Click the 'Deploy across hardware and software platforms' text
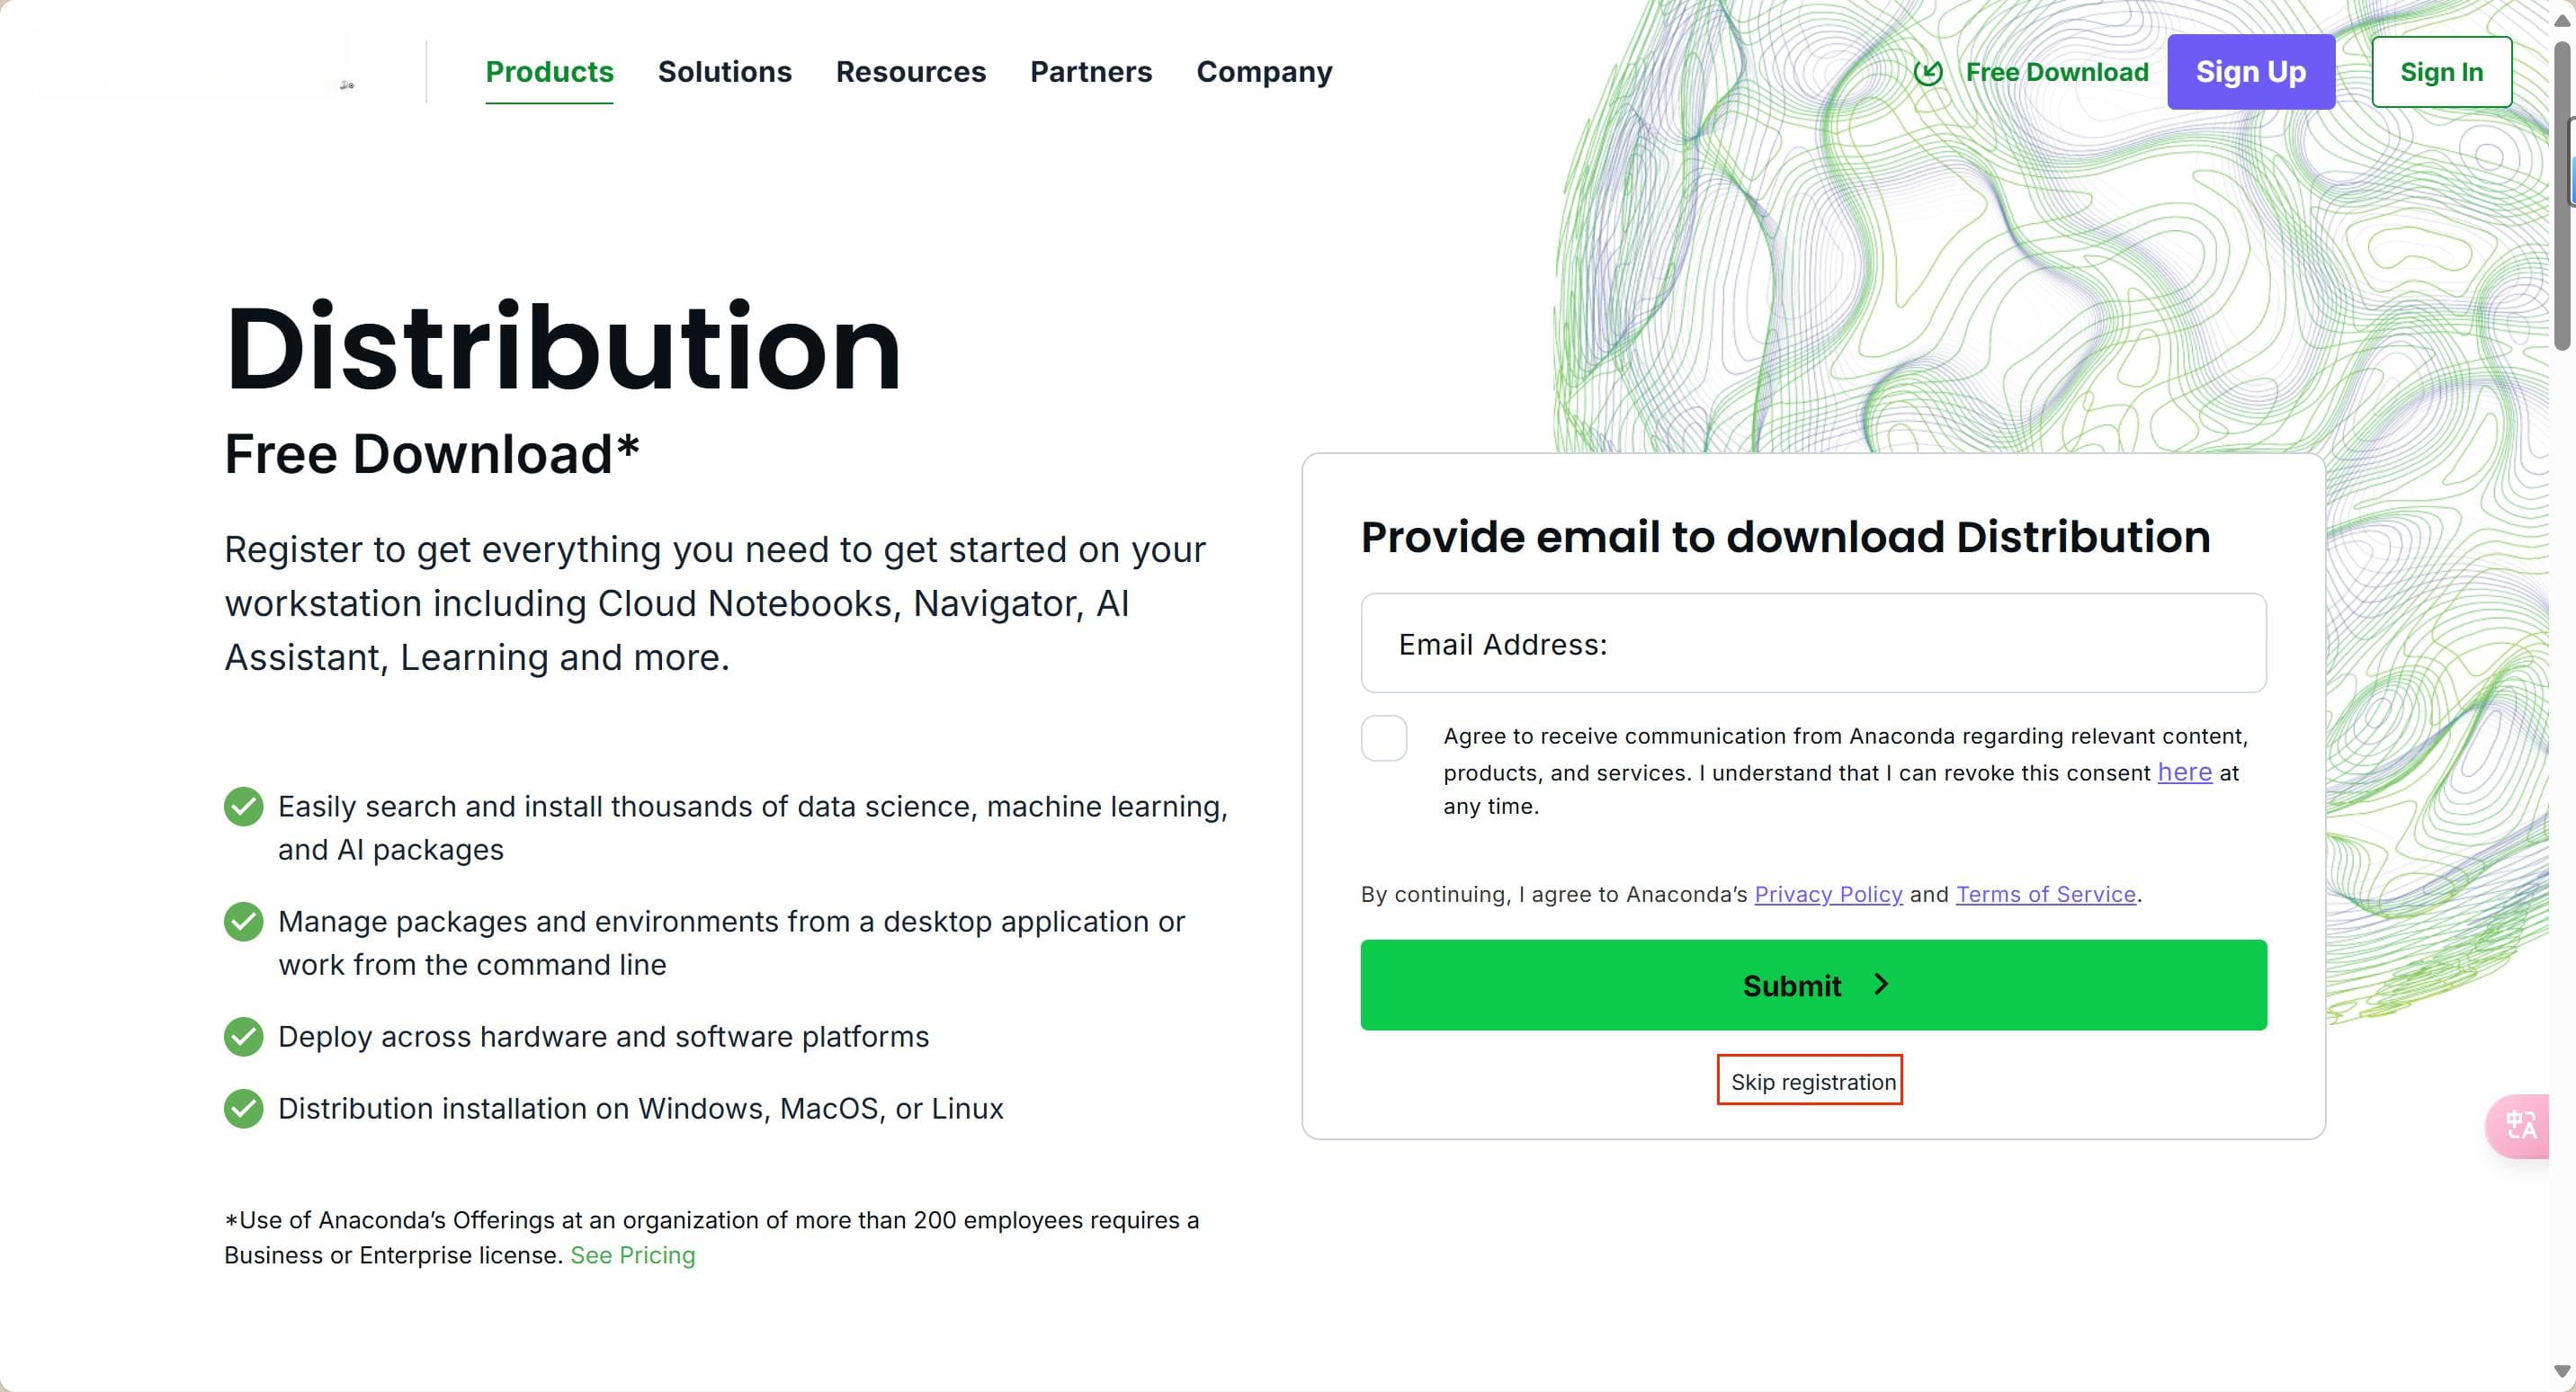This screenshot has width=2576, height=1392. pyautogui.click(x=603, y=1037)
